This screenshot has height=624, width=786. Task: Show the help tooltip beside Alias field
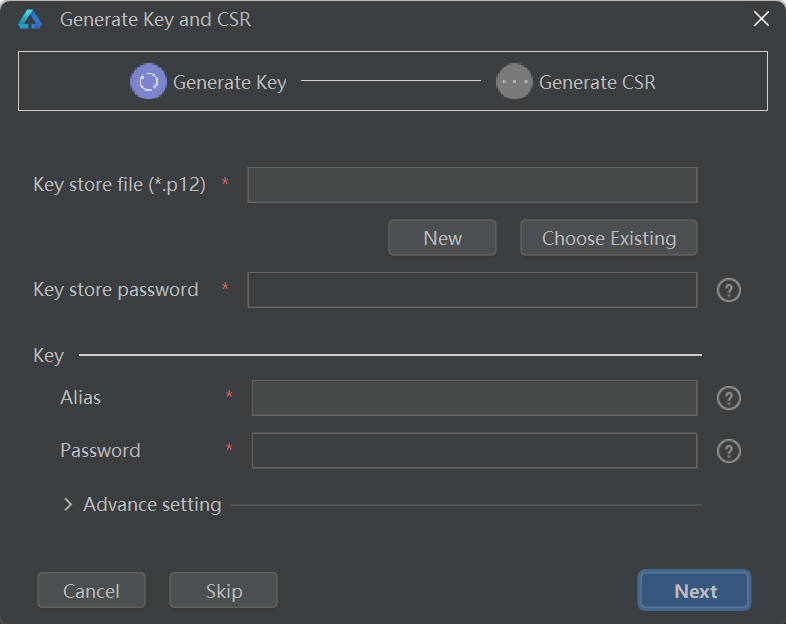[x=729, y=398]
